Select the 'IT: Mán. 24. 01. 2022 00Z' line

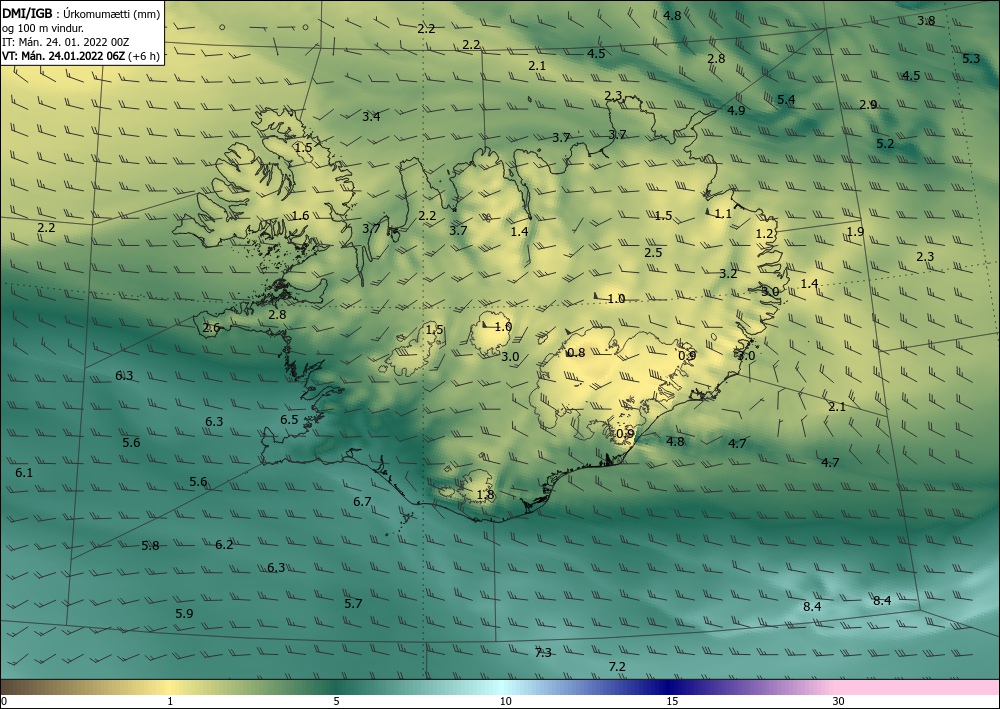[66, 42]
